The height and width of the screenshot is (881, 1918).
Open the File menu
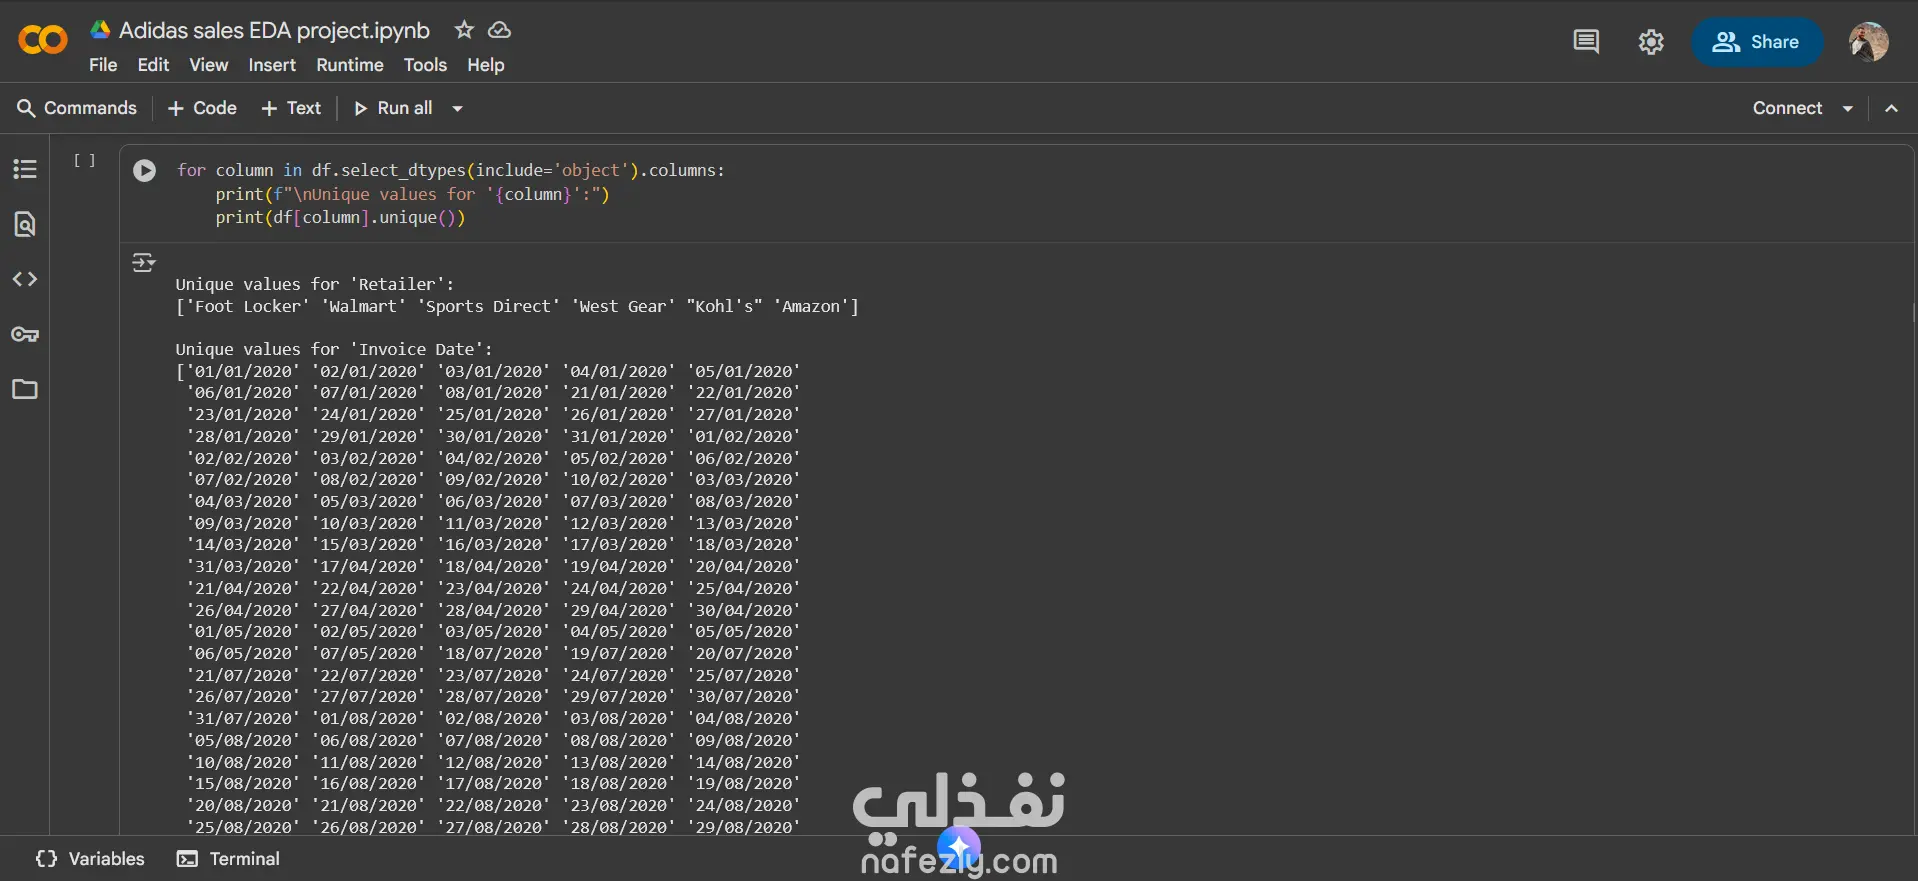103,65
